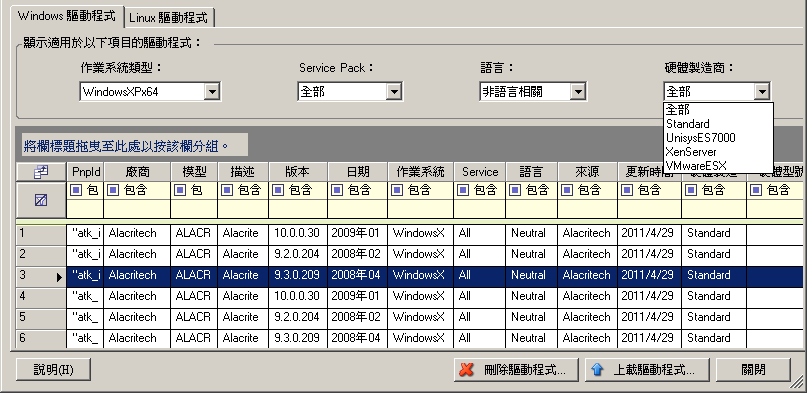Select row 2 header

(41, 255)
